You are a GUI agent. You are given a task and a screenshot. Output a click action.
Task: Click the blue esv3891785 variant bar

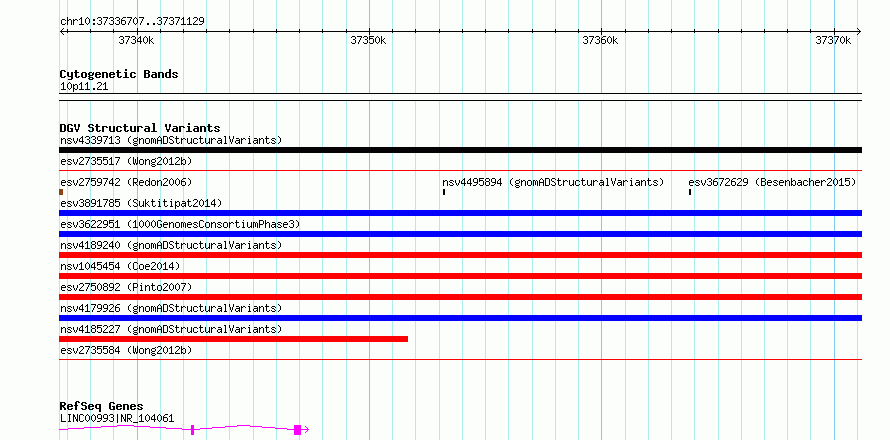(x=460, y=213)
